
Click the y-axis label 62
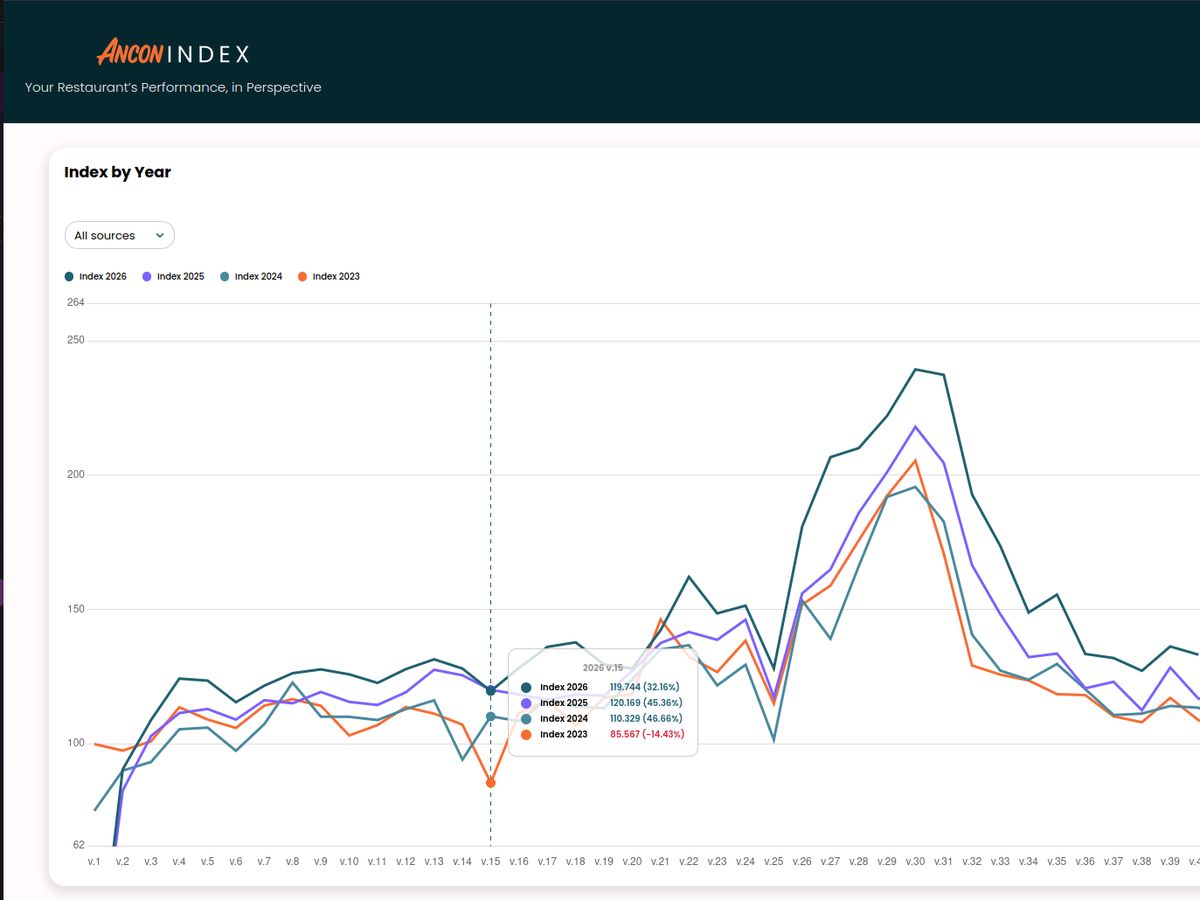click(x=79, y=846)
